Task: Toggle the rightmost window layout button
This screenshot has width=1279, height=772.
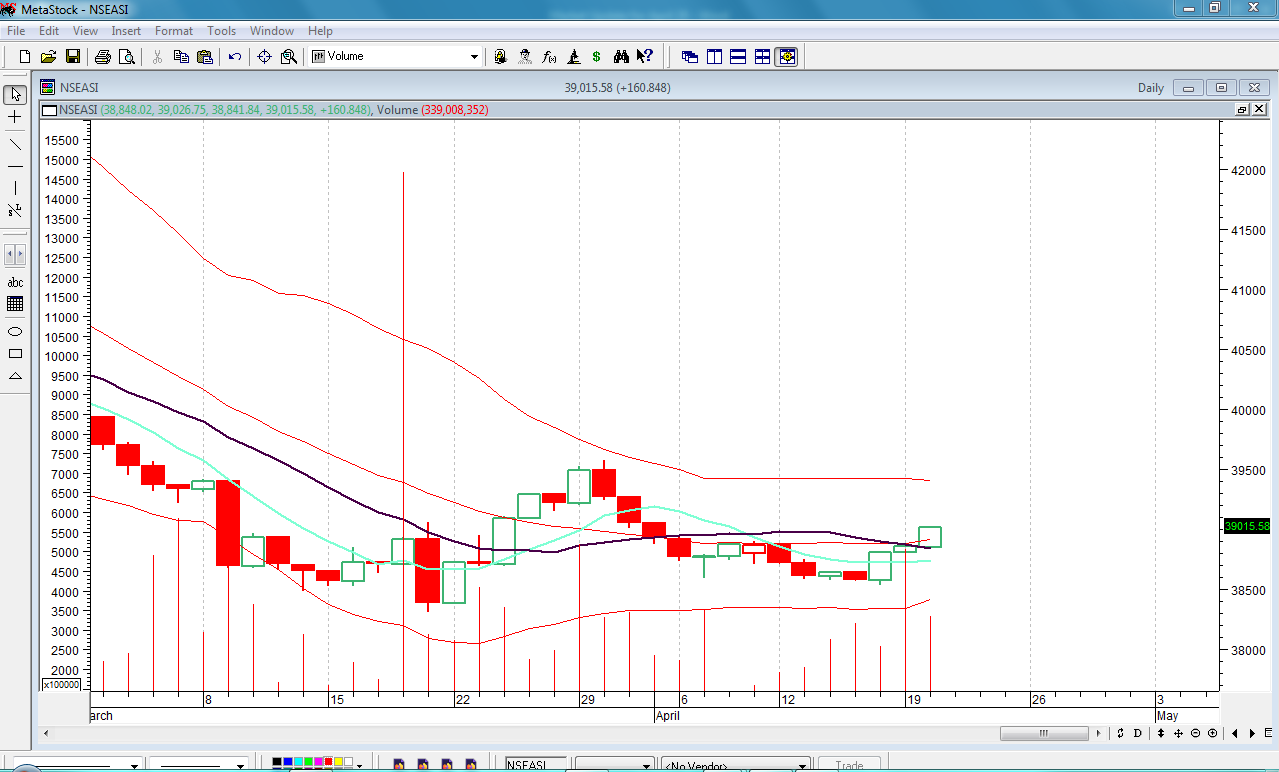Action: point(786,57)
